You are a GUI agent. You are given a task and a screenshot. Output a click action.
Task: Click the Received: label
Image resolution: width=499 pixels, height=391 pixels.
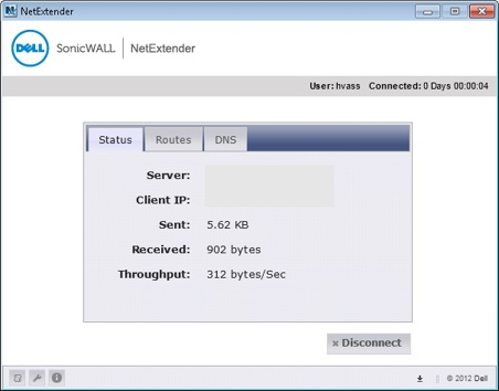tap(161, 250)
